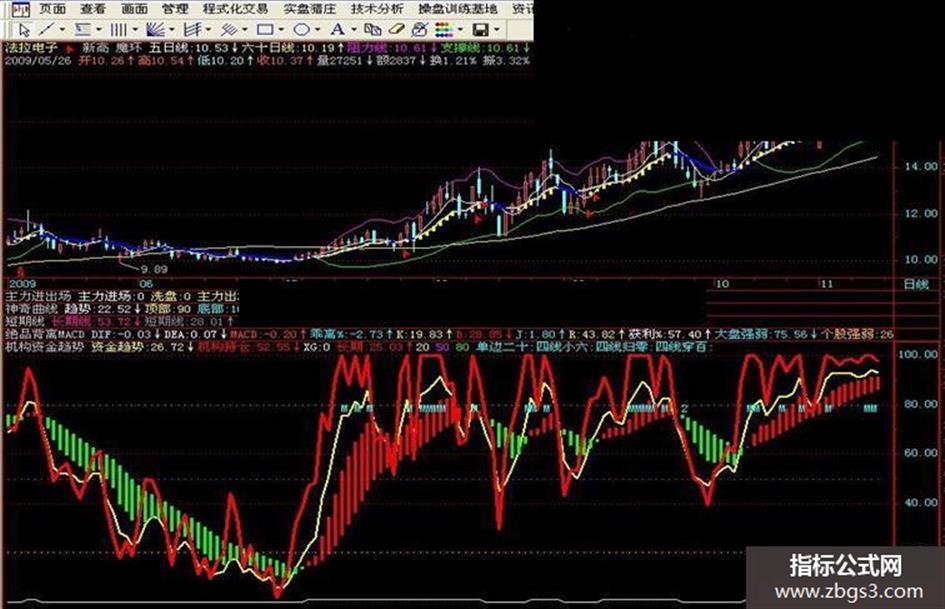Click the 机构资金趋势 indicator title
Viewport: 945px width, 609px height.
tap(45, 347)
